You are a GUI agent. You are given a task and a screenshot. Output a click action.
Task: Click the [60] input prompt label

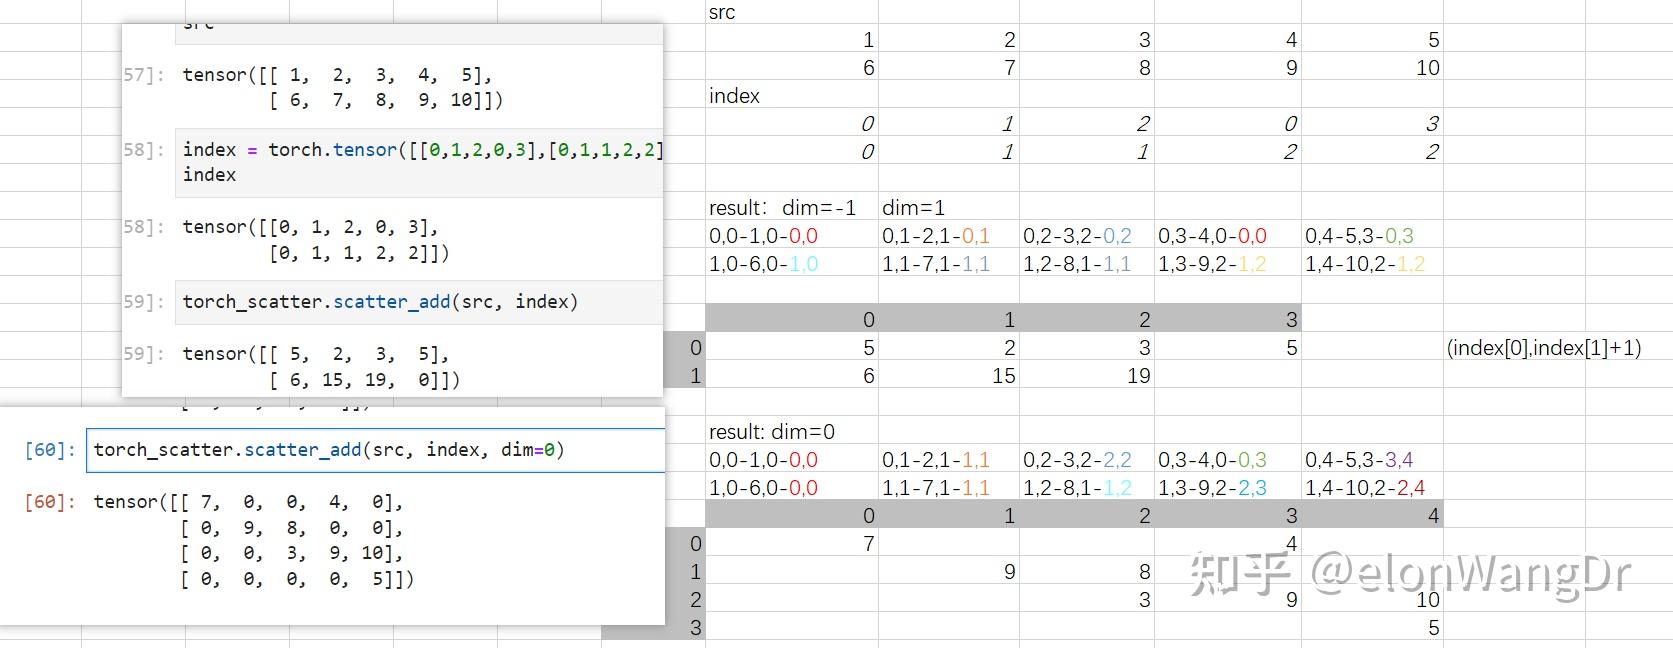pyautogui.click(x=50, y=450)
